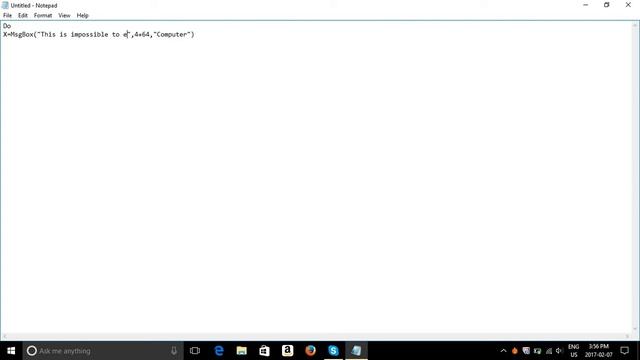Open Task View from the taskbar
The image size is (640, 360).
tap(195, 351)
